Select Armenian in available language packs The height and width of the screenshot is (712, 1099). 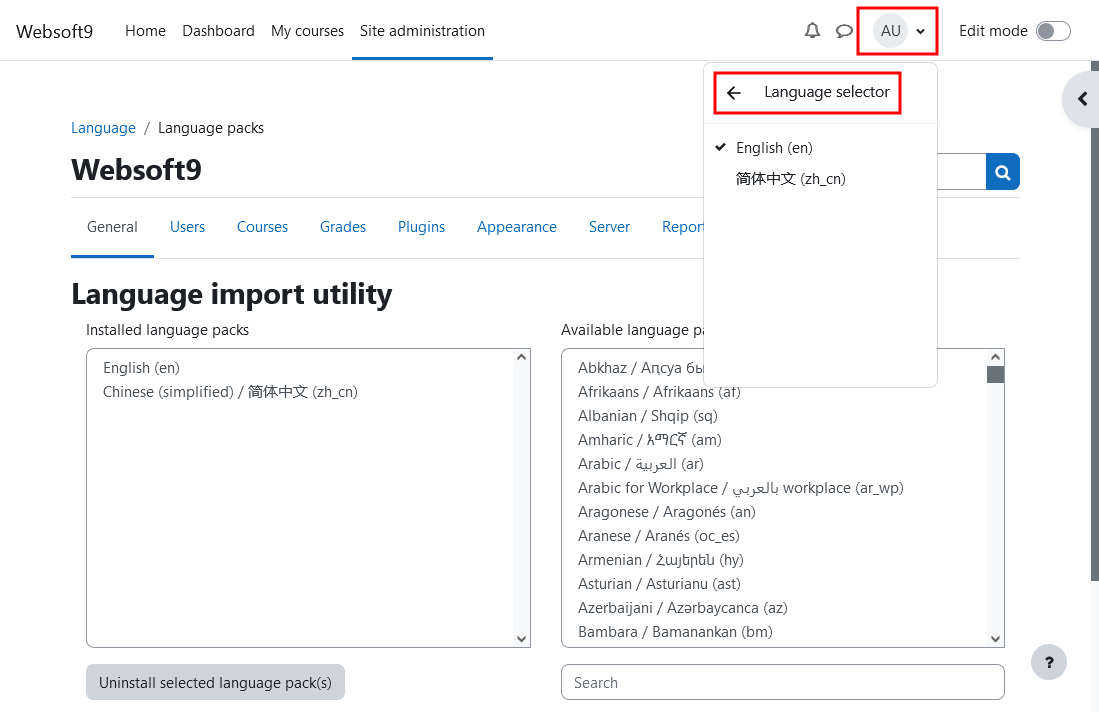(x=660, y=560)
